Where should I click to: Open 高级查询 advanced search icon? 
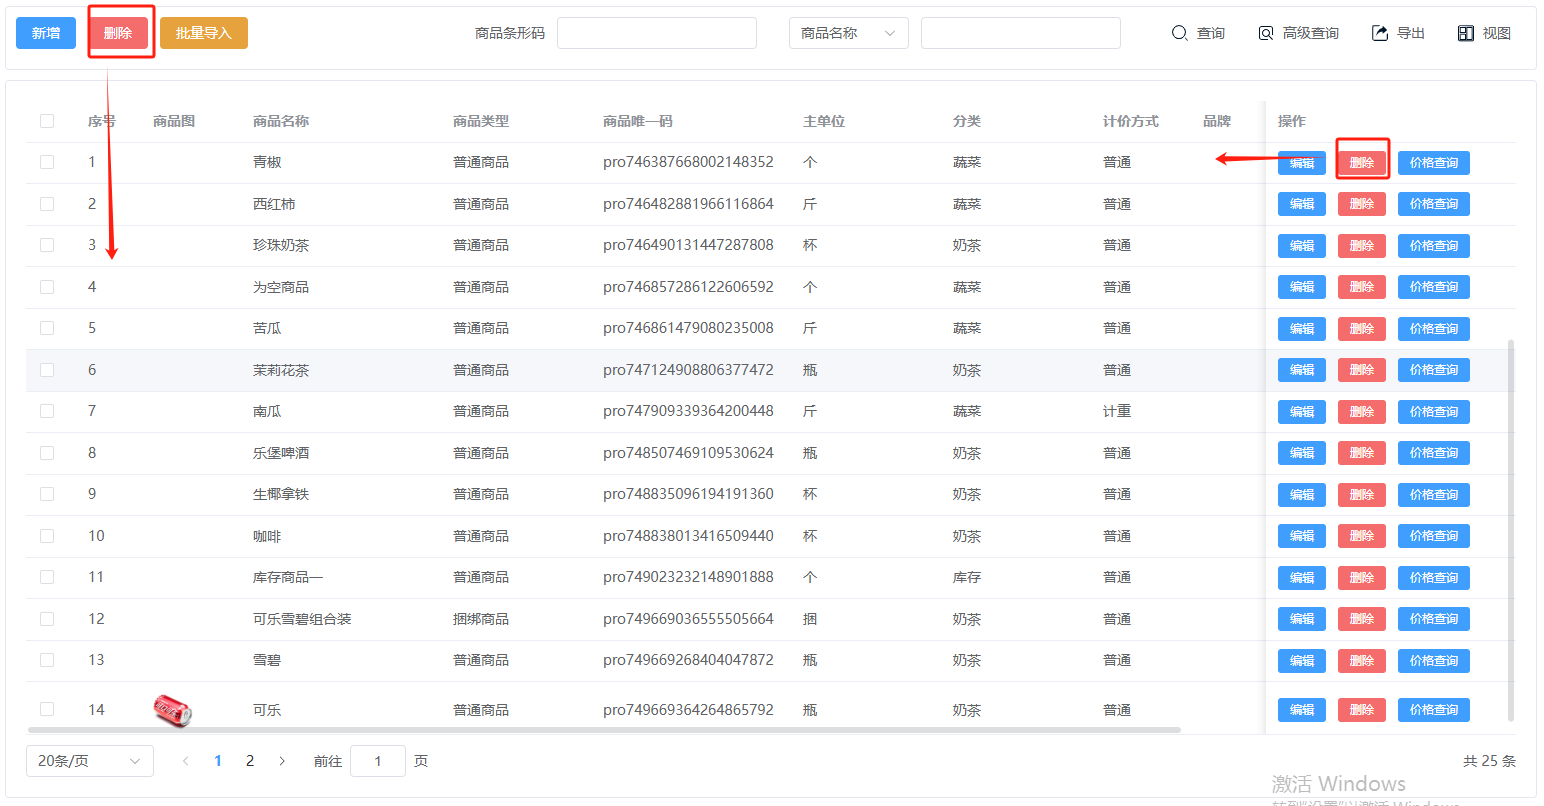point(1266,33)
